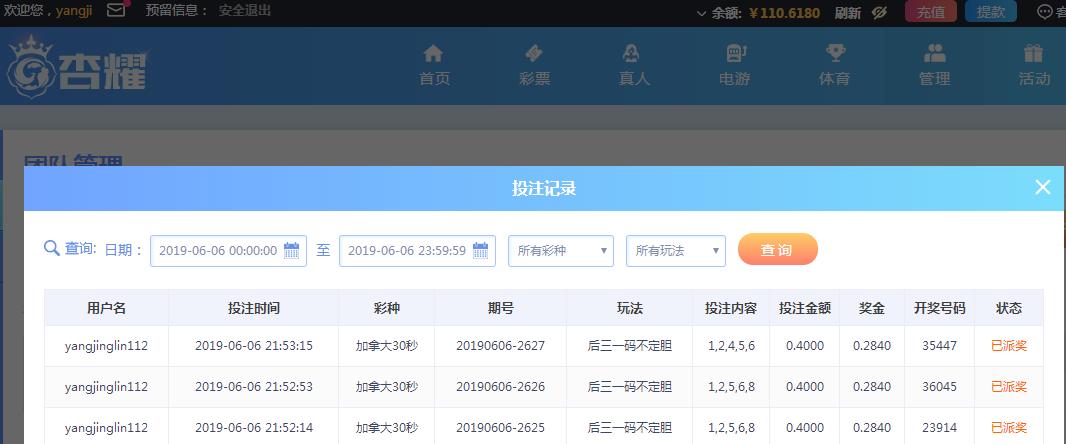Viewport: 1066px width, 444px height.
Task: Click the 首页 home icon
Action: point(433,53)
